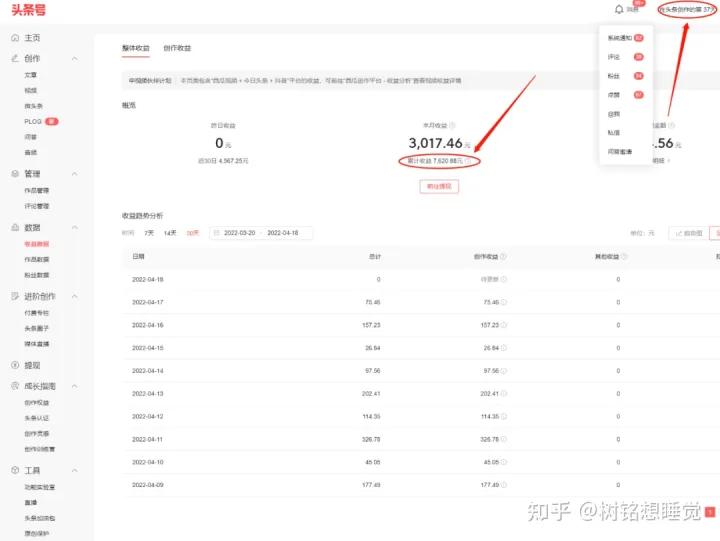Click the 管理 section icon in sidebar
This screenshot has width=720, height=541.
15,174
